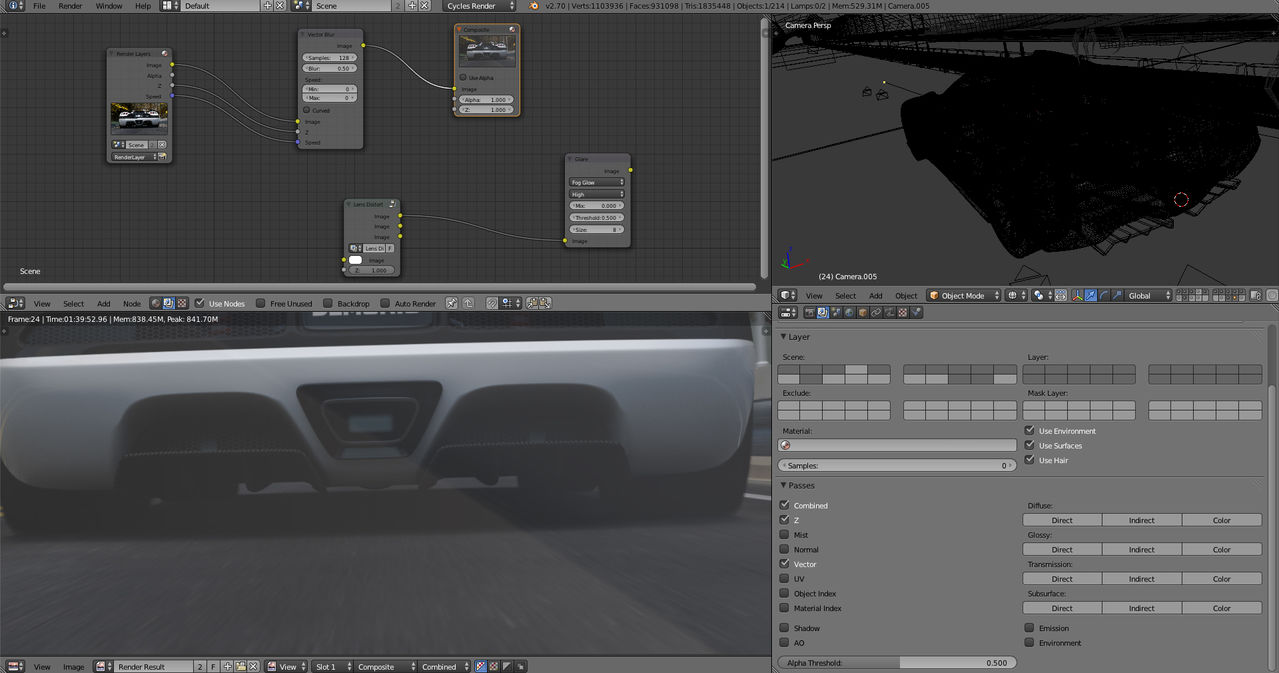Viewport: 1279px width, 673px height.
Task: Click the Glossy Indirect pass button
Action: 1142,549
